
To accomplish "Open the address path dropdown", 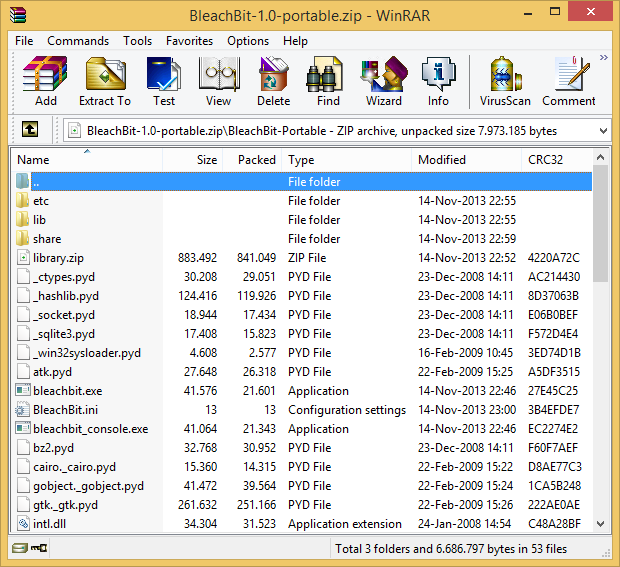I will tap(603, 131).
